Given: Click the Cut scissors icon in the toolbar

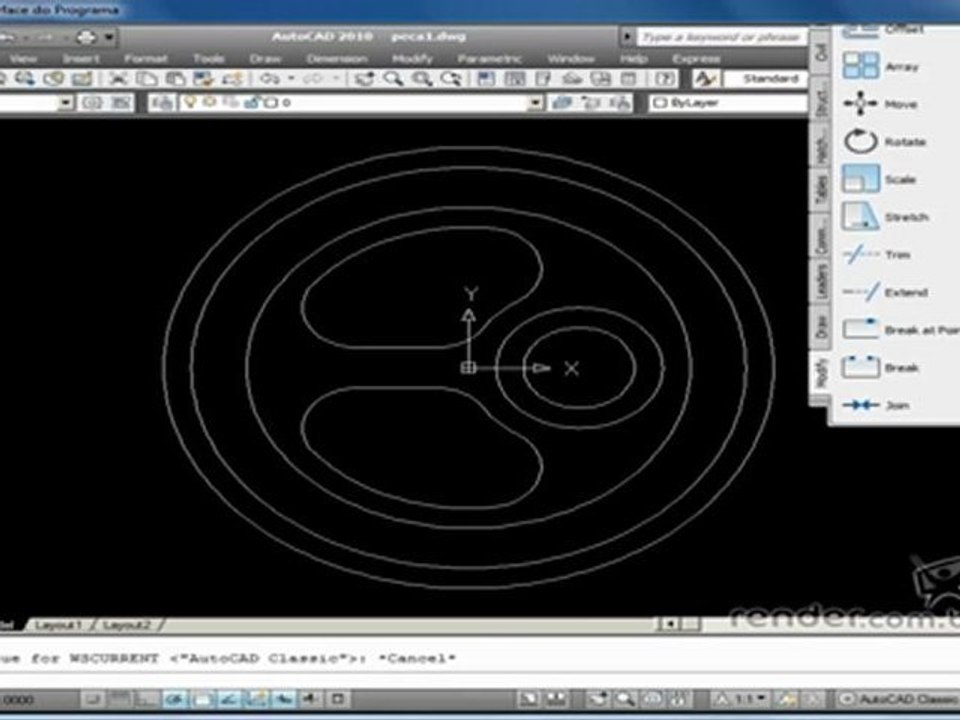Looking at the screenshot, I should [x=118, y=79].
